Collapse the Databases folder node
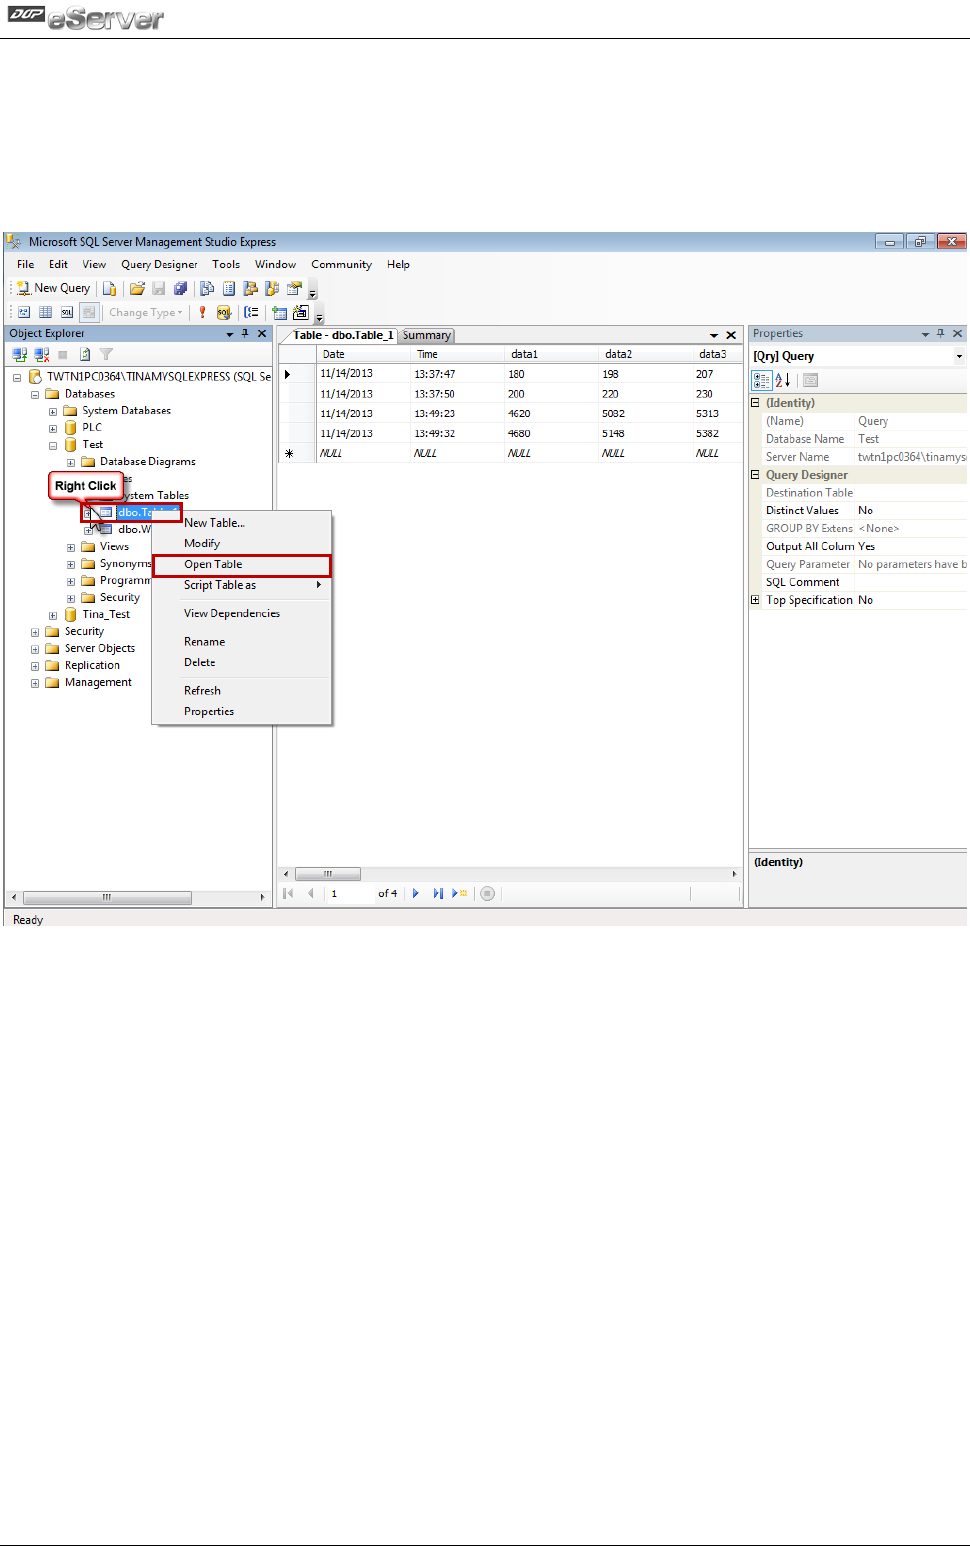Viewport: 970px width, 1546px height. [35, 395]
